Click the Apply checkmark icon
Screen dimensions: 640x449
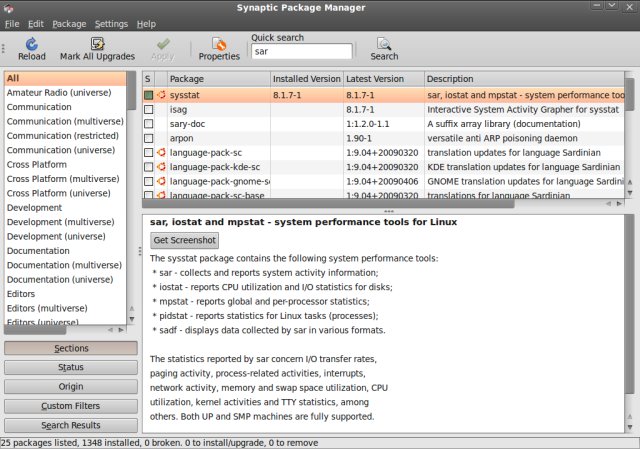pos(163,44)
